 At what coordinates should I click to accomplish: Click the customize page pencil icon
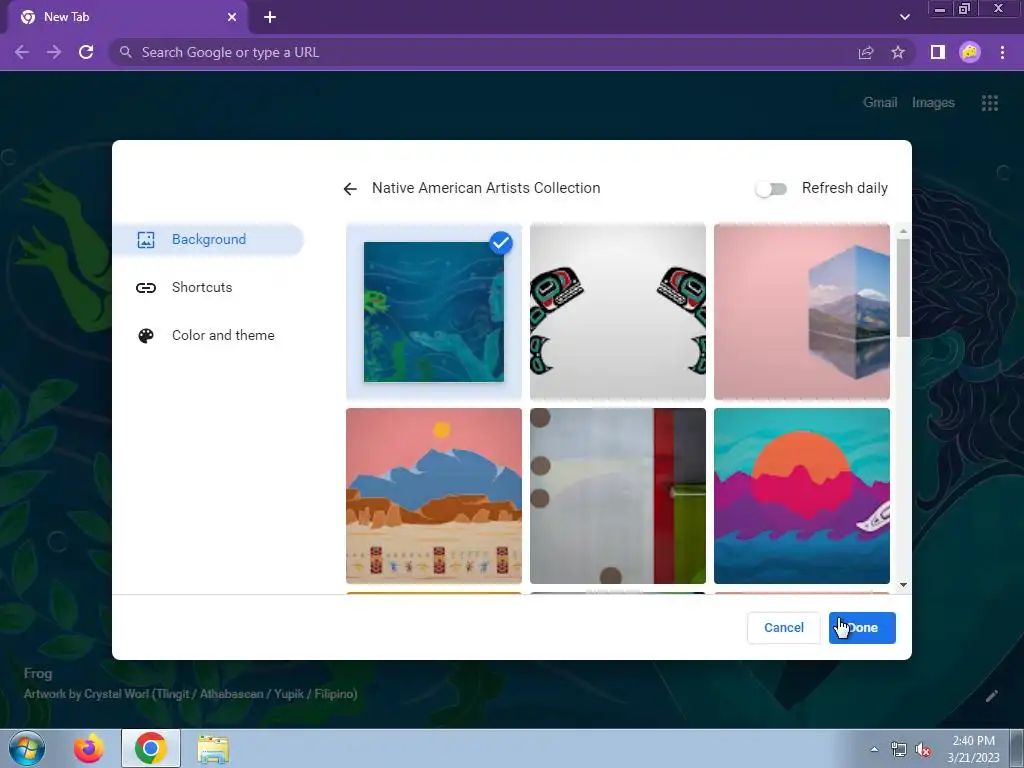[991, 696]
